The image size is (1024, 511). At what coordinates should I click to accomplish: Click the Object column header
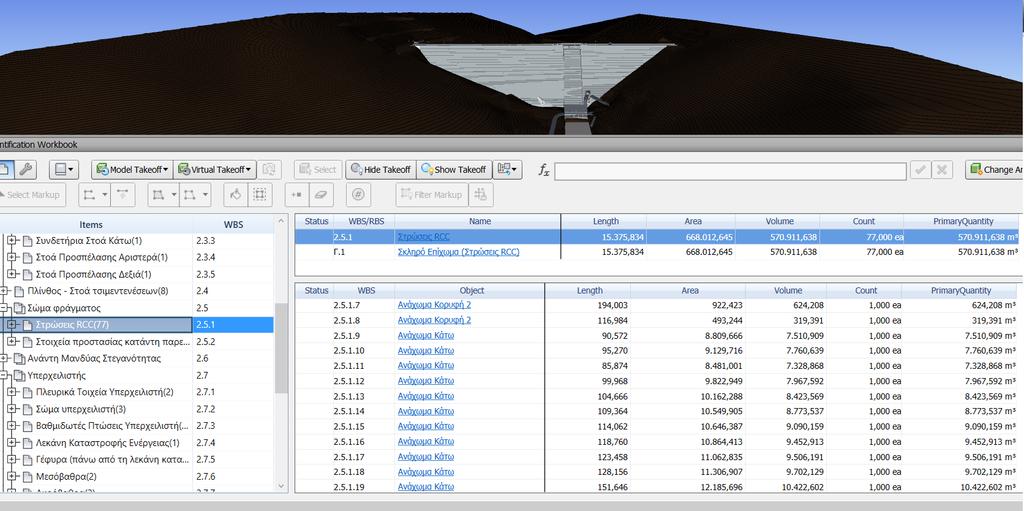(x=471, y=291)
